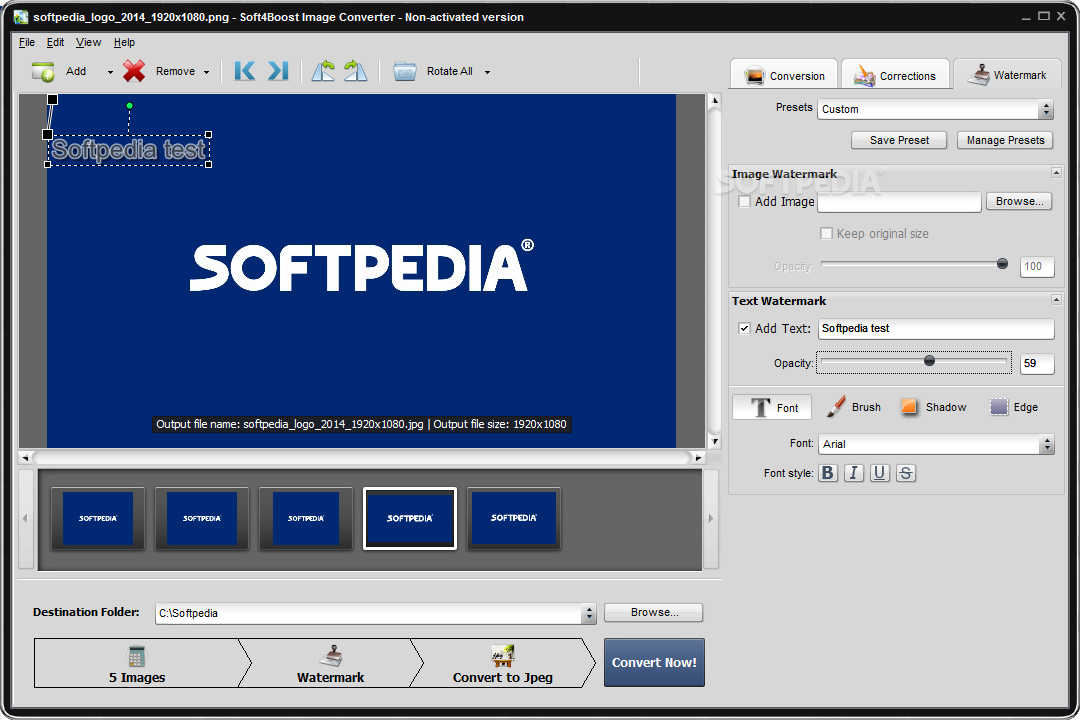
Task: Click the calculator icon above 5 Images
Action: coord(136,656)
